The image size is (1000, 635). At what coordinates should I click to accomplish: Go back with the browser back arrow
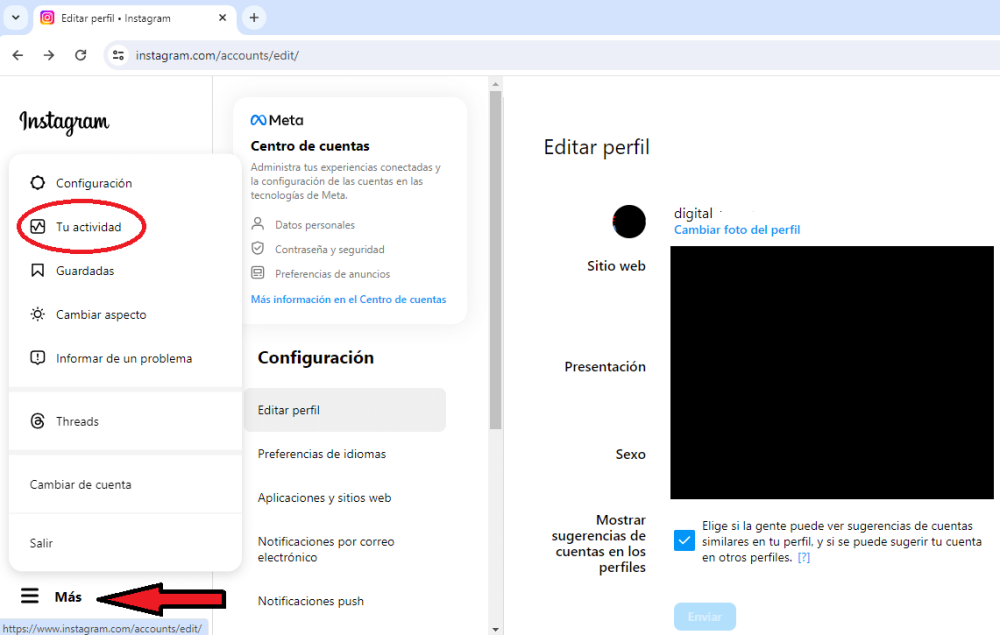18,55
